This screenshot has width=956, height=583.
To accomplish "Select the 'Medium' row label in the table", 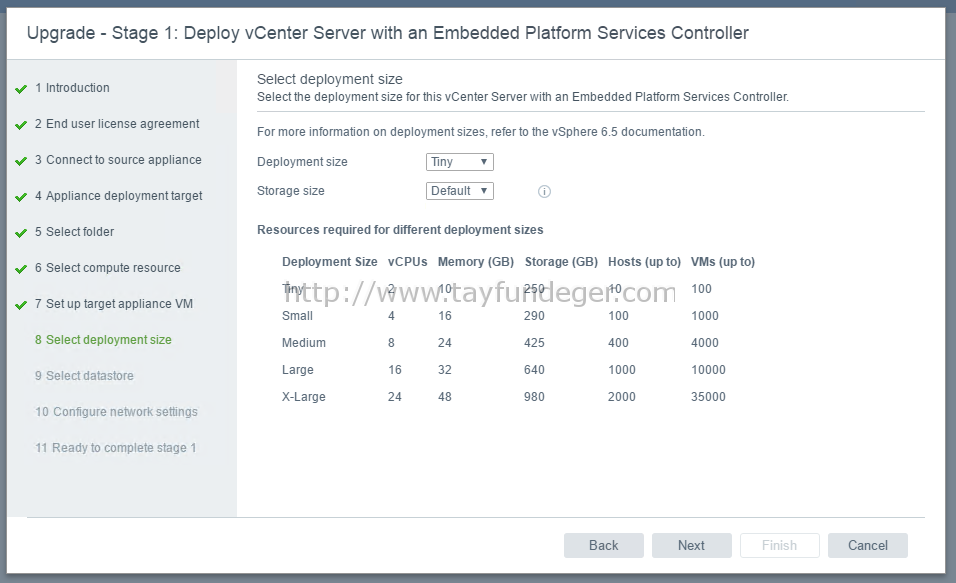I will [x=304, y=343].
